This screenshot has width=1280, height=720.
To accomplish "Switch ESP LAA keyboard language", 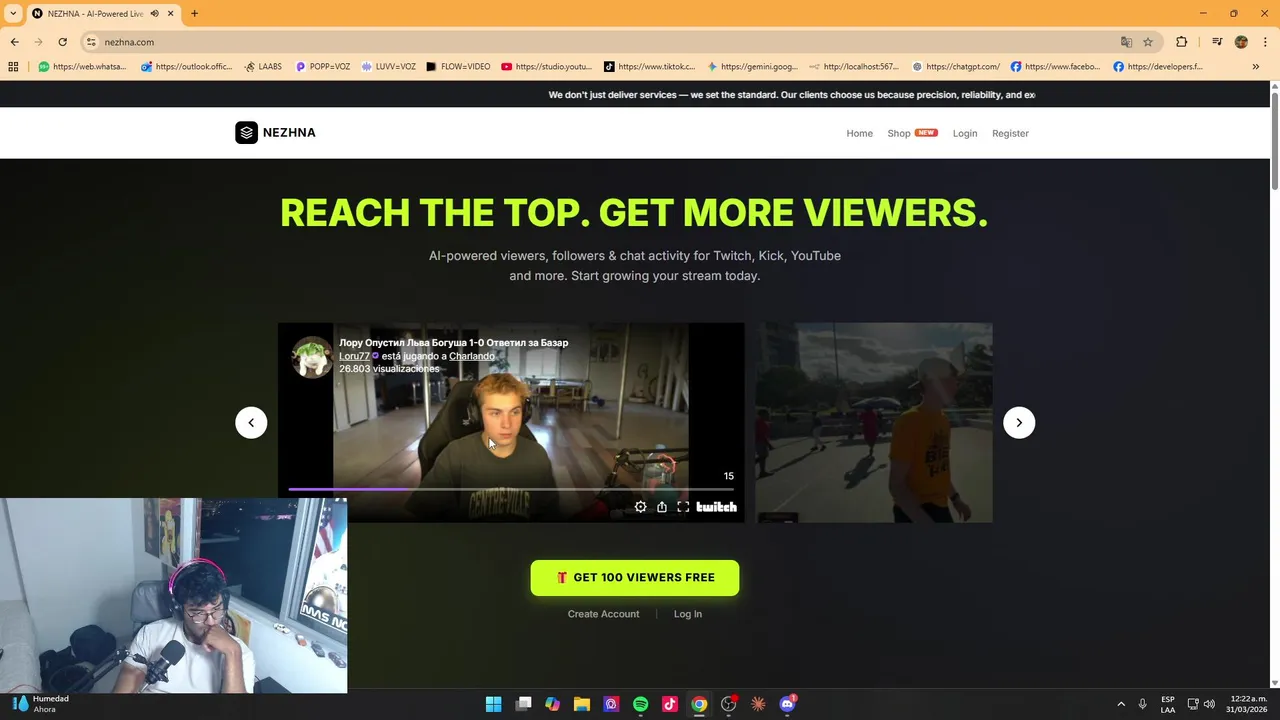I will click(1168, 704).
